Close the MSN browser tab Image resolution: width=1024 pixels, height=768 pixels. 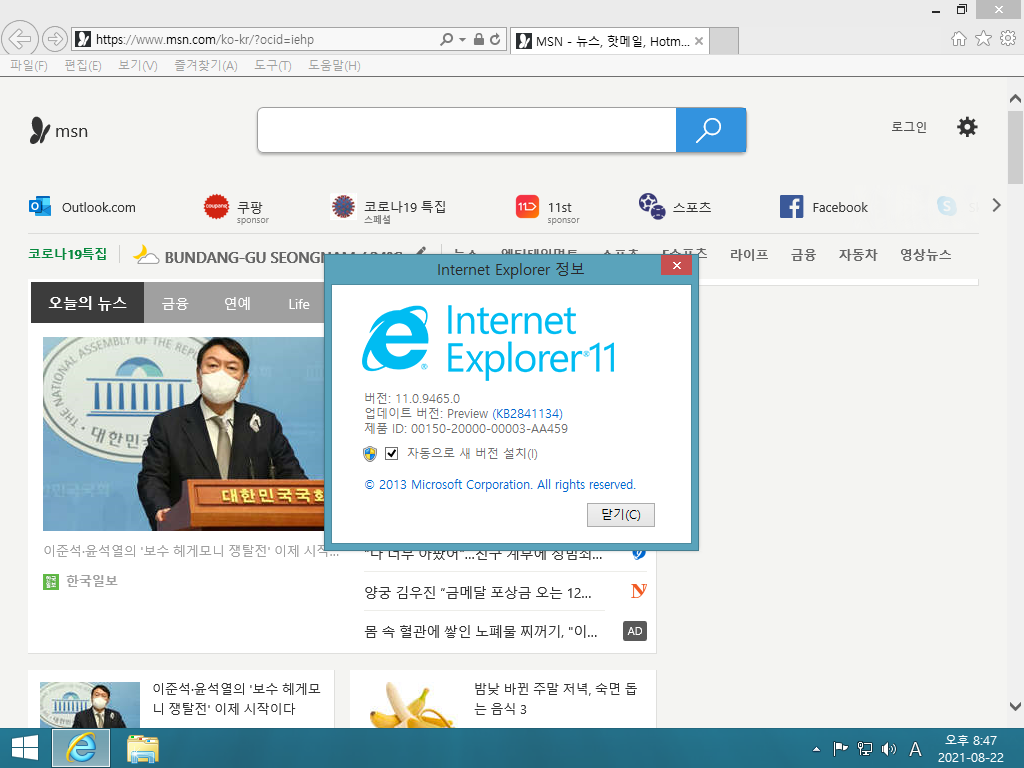tap(699, 41)
